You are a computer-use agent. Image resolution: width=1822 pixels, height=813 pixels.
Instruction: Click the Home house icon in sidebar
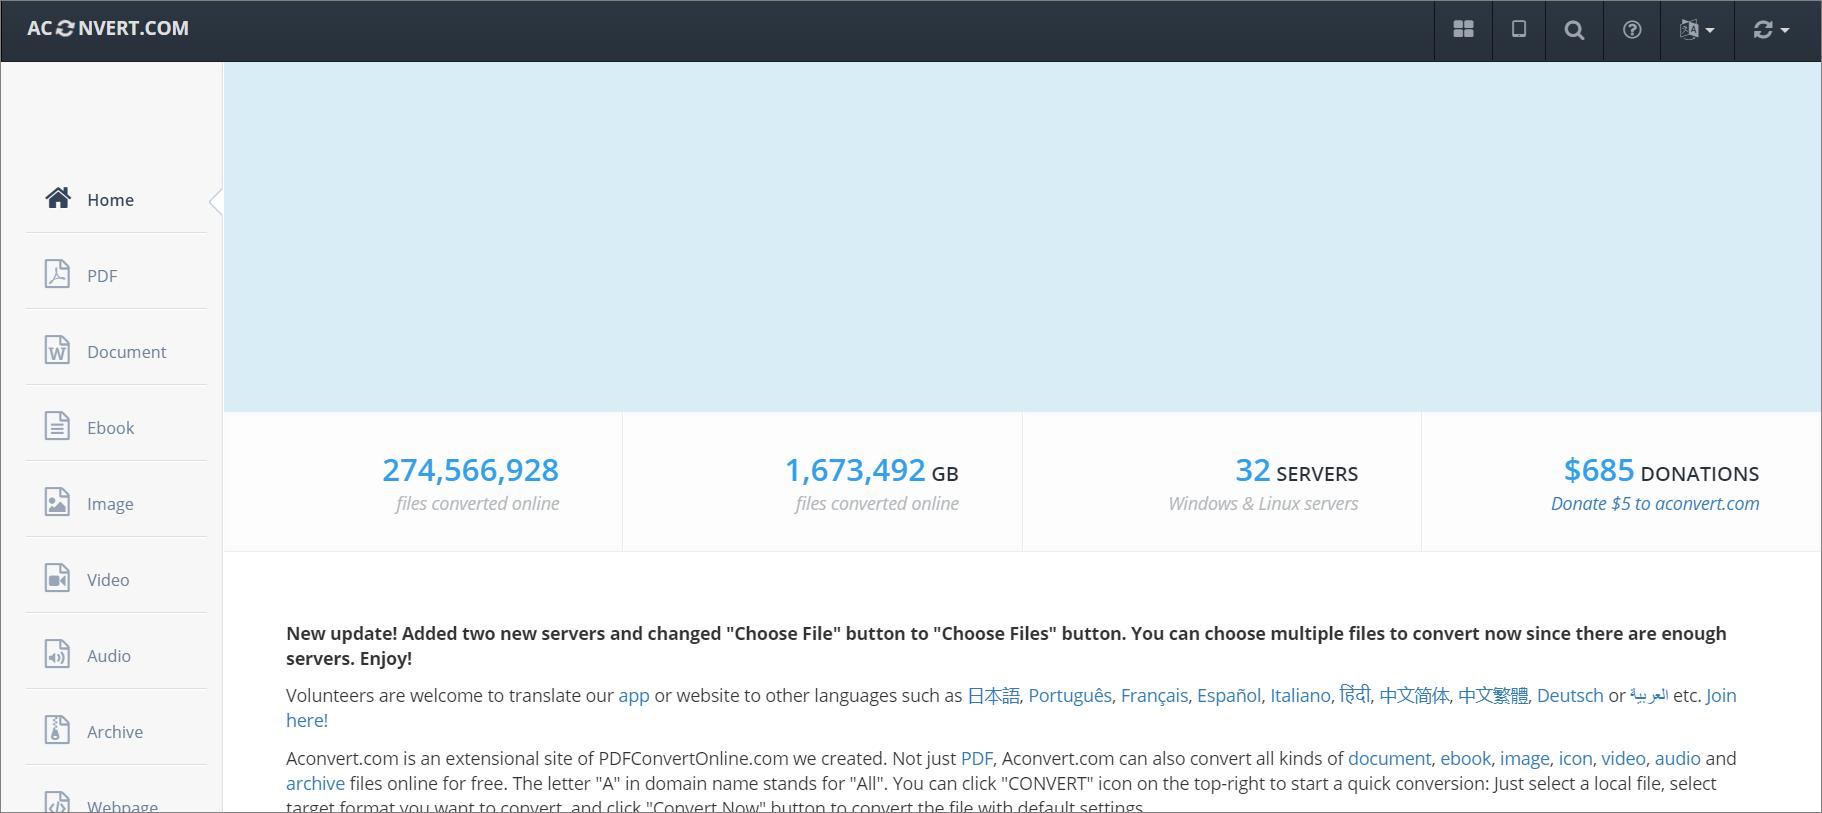tap(58, 198)
